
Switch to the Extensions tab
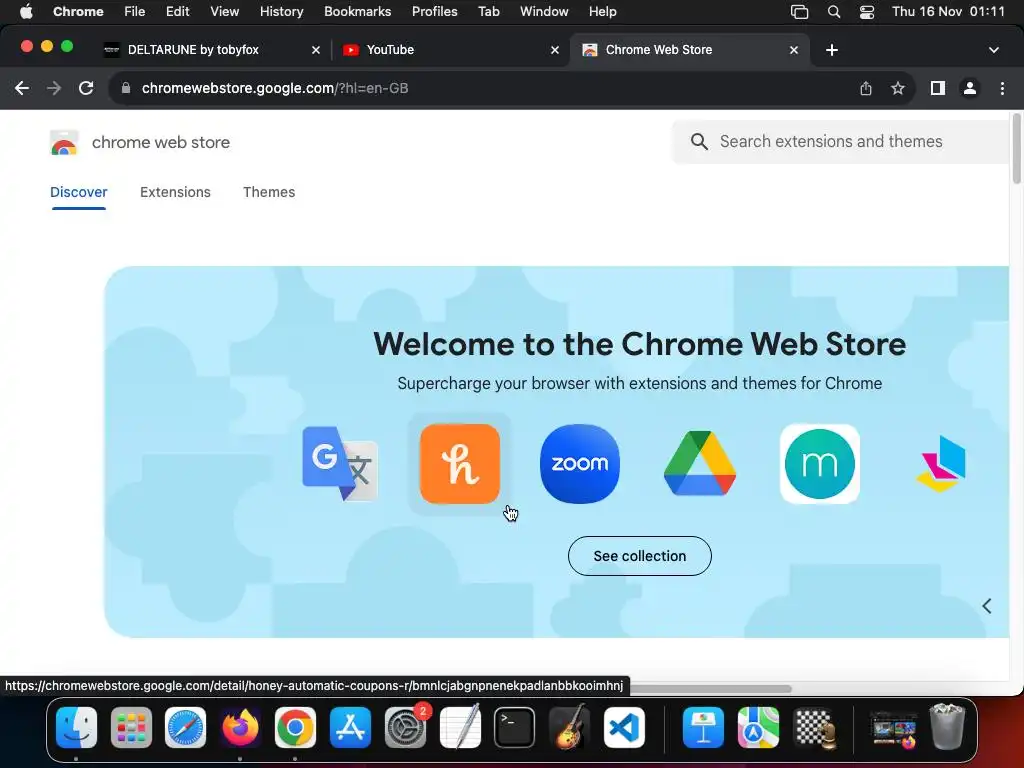click(x=175, y=192)
